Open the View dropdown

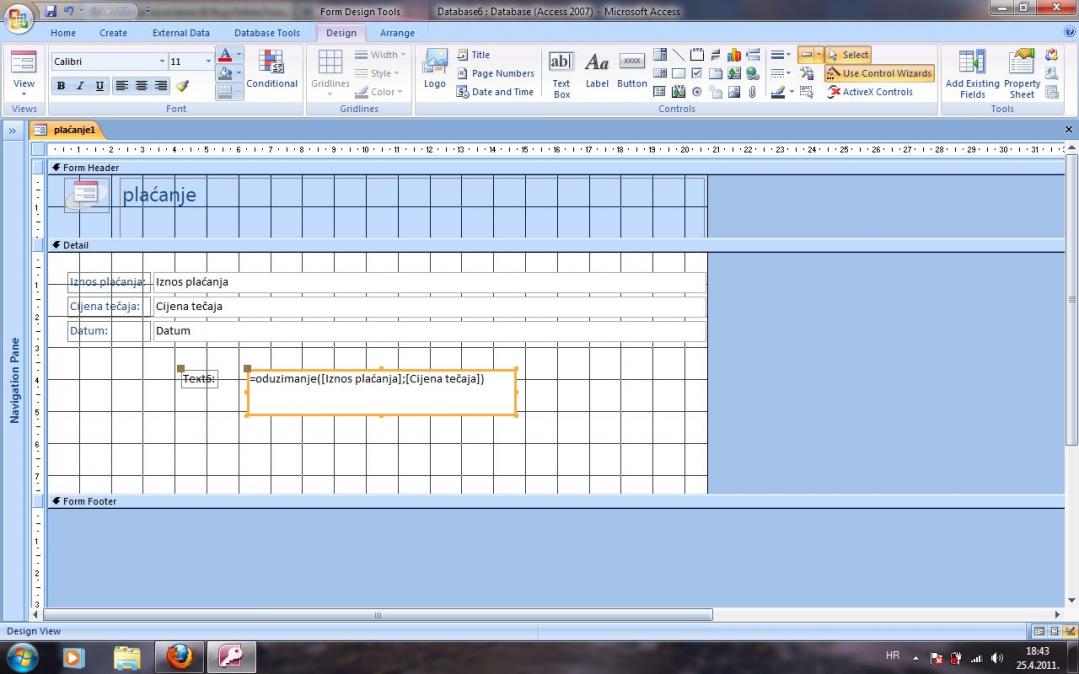[x=23, y=88]
